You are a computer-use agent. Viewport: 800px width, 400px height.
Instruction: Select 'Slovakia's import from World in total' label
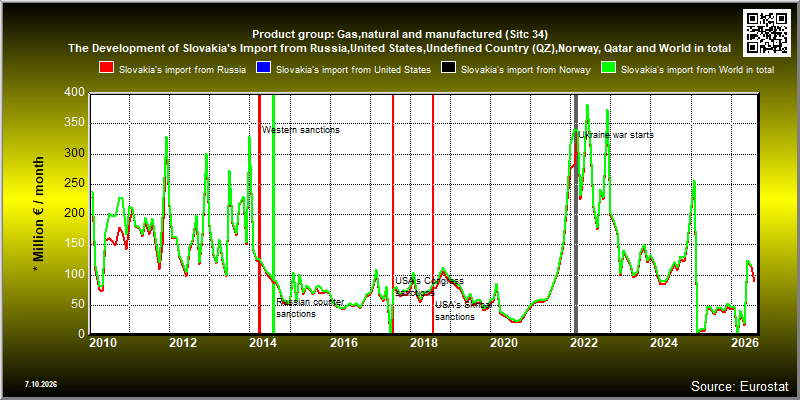coord(697,70)
